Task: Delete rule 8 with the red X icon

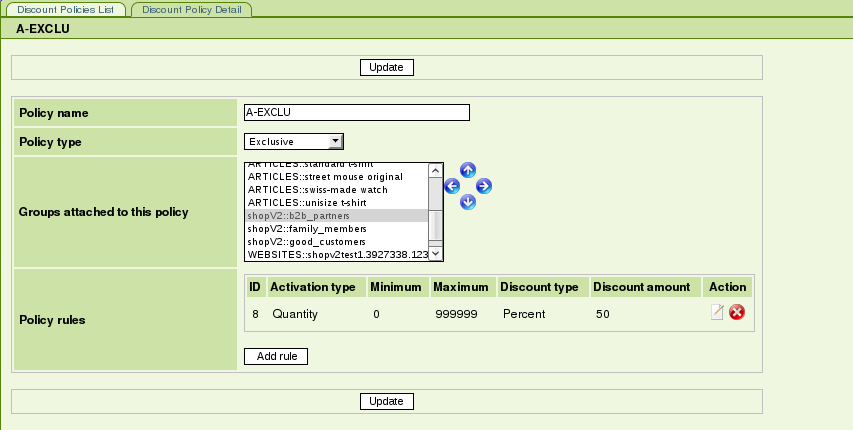Action: click(737, 313)
